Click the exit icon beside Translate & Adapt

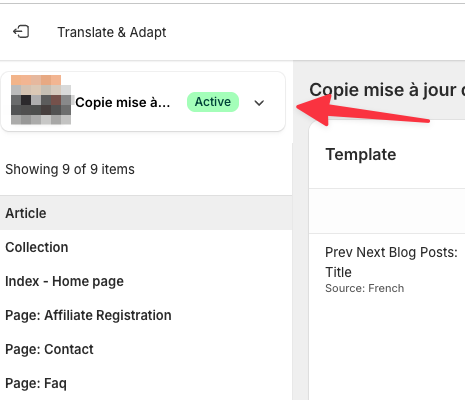pyautogui.click(x=21, y=32)
